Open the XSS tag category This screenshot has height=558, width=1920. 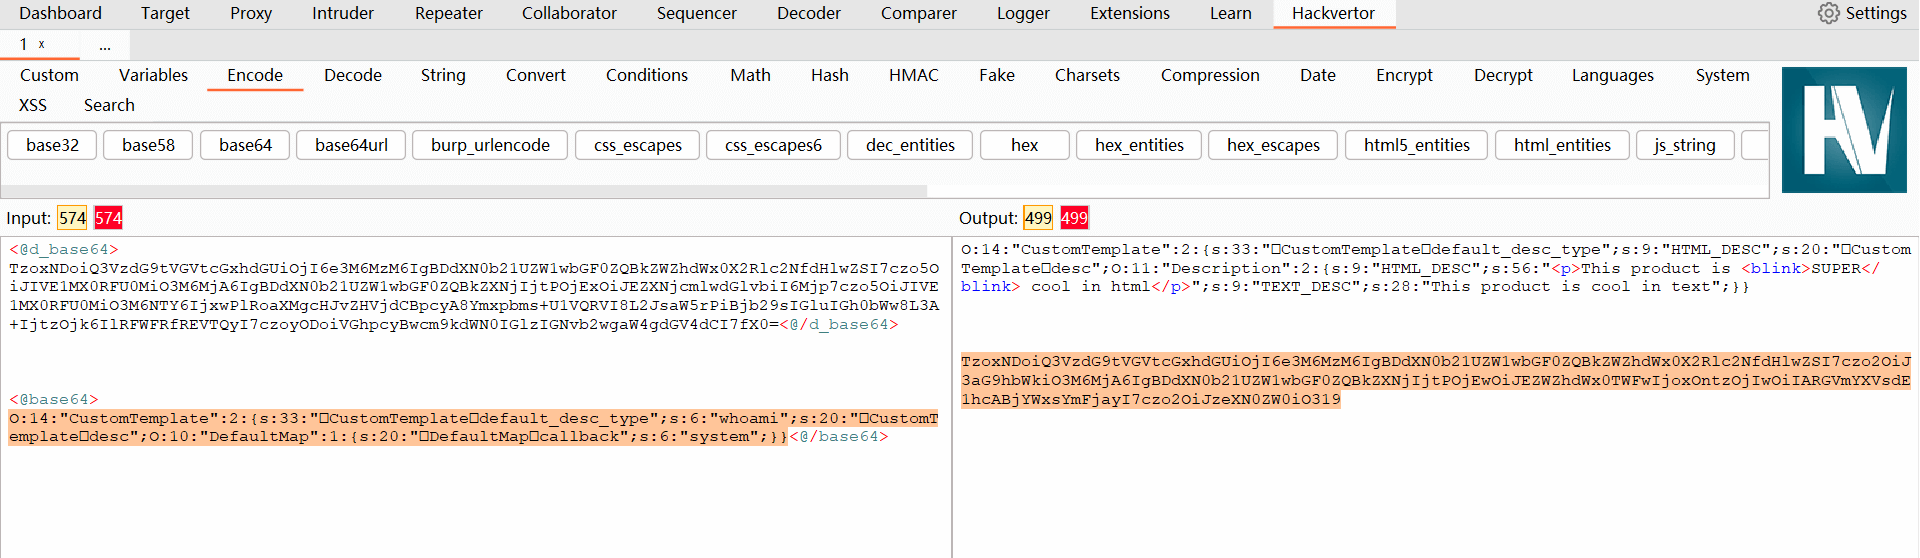coord(33,105)
